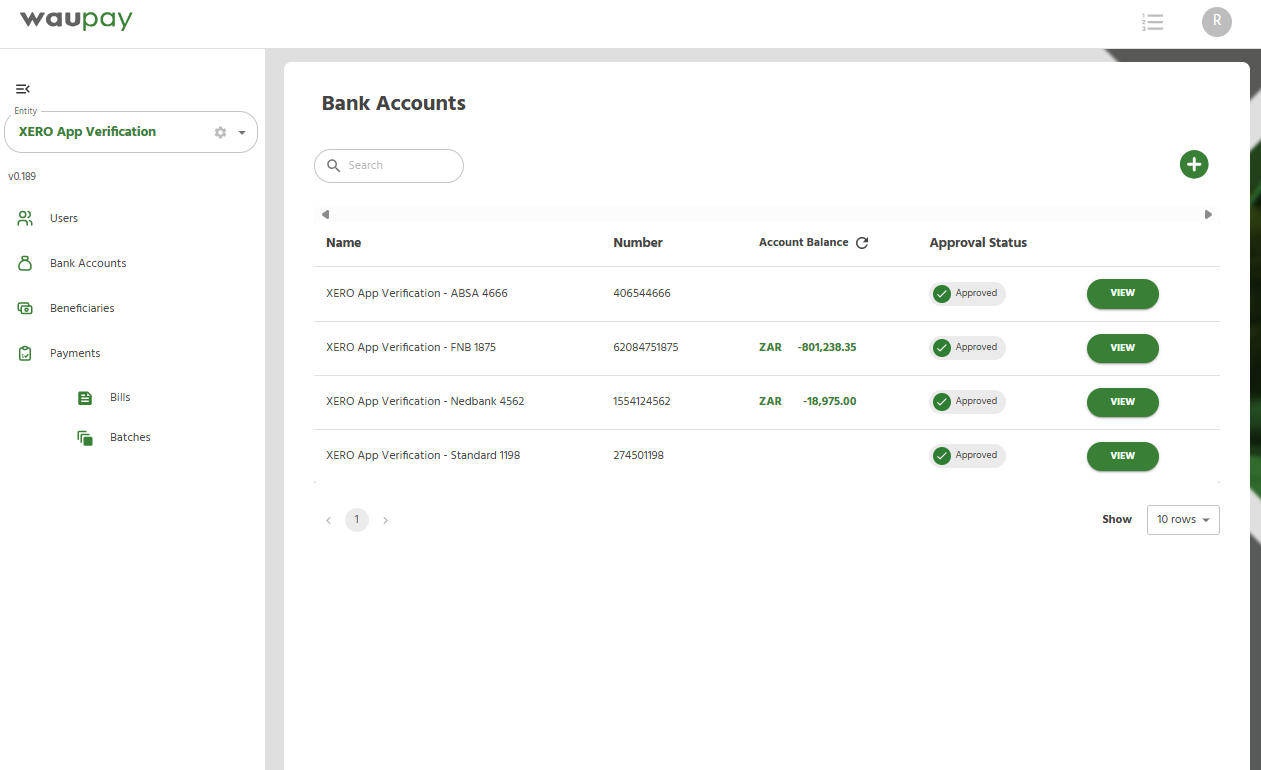Open the task list icon in header

(1152, 22)
